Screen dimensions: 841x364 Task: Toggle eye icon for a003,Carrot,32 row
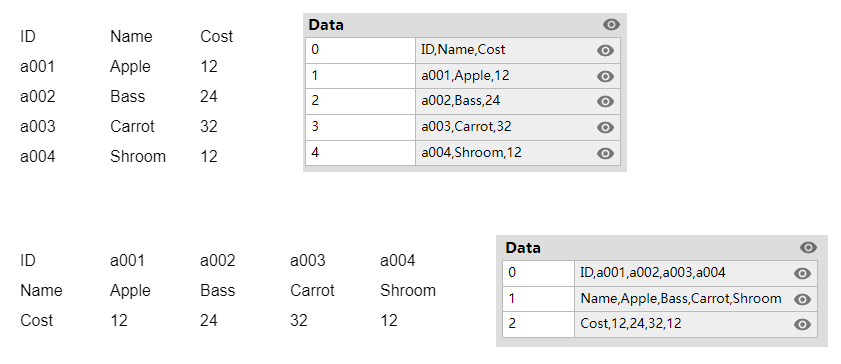(x=605, y=127)
